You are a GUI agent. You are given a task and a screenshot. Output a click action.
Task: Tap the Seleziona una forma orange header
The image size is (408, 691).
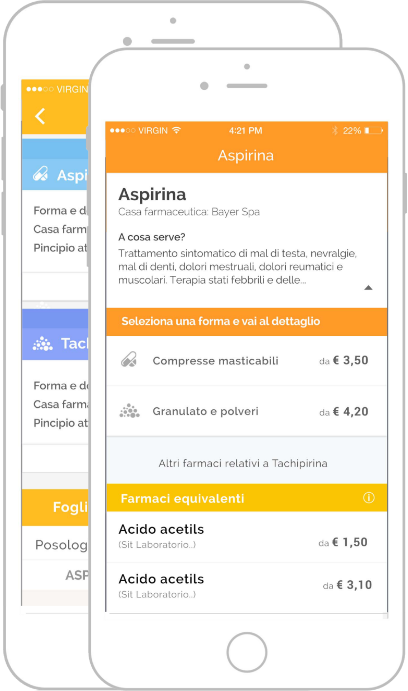coord(247,321)
